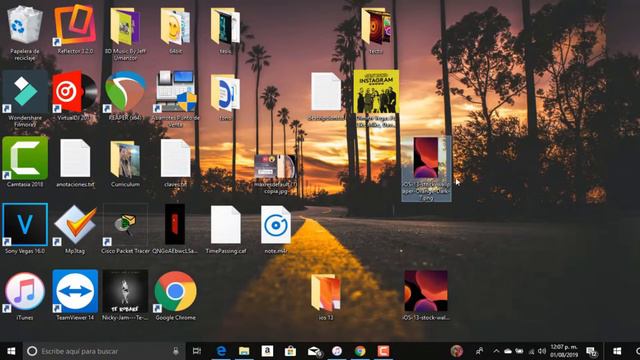Viewport: 640px width, 360px height.
Task: Open the People icon in taskbar
Action: pos(480,351)
